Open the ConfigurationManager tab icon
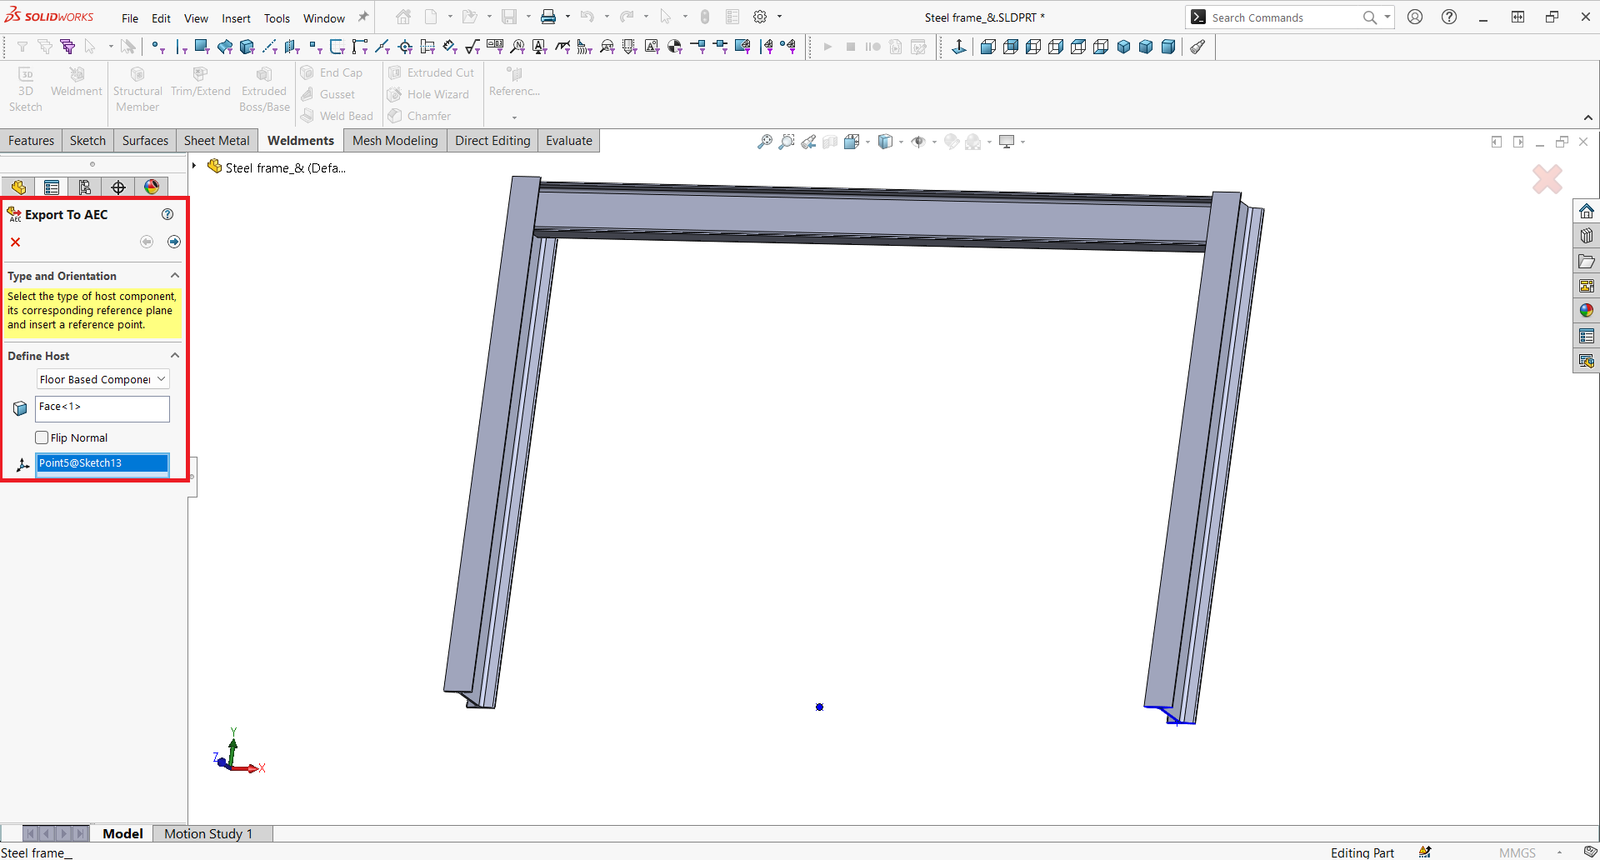 pyautogui.click(x=85, y=187)
